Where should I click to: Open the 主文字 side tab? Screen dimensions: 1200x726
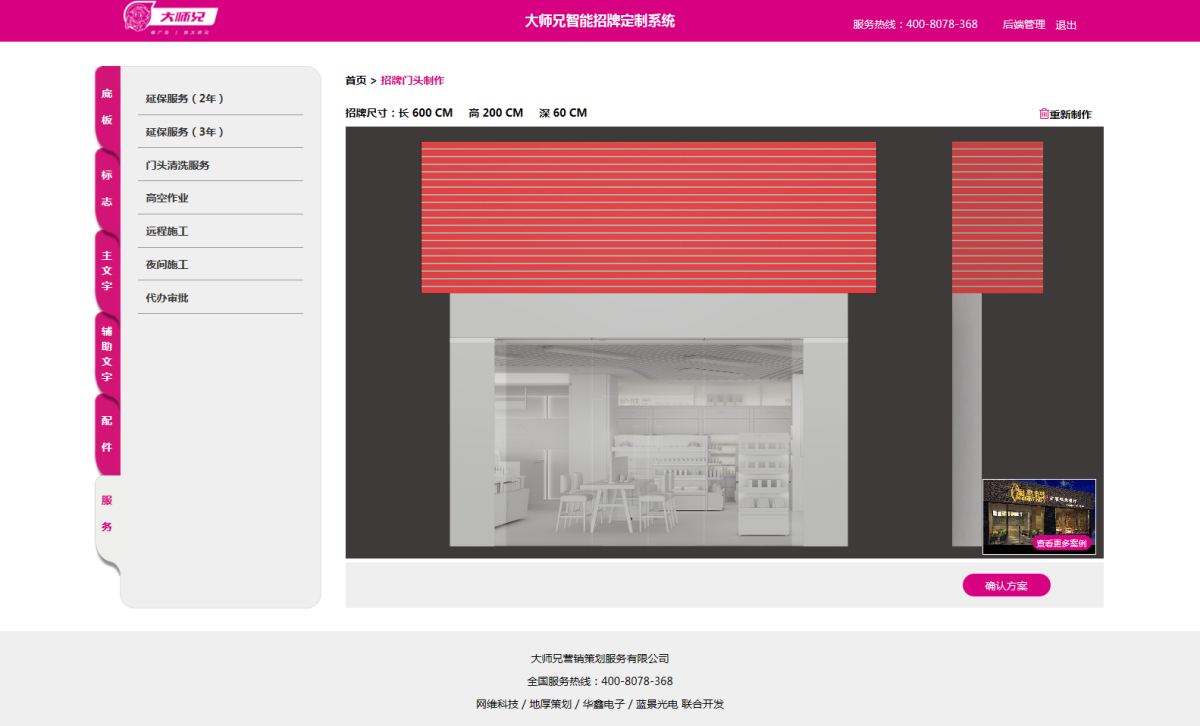(x=107, y=270)
